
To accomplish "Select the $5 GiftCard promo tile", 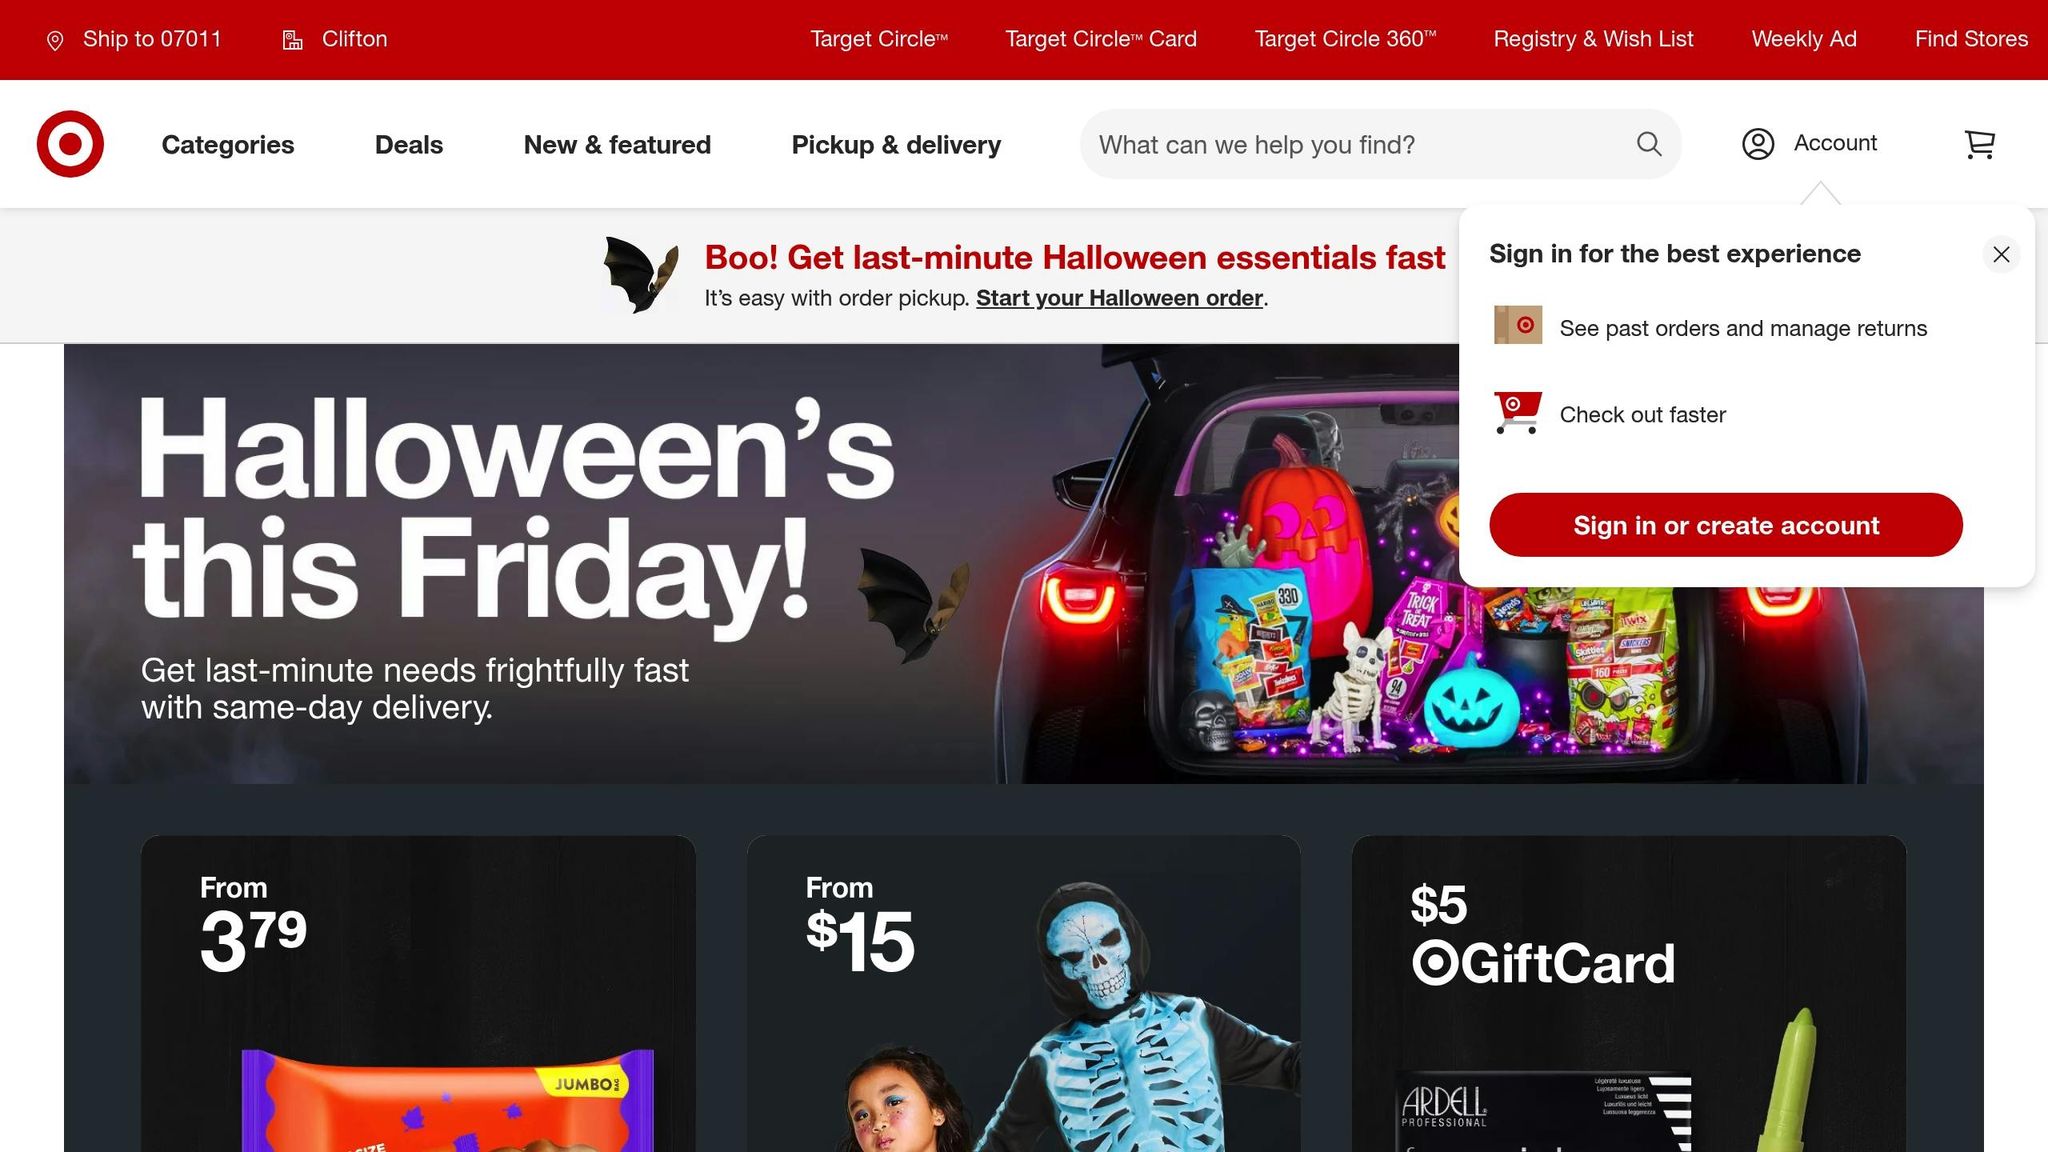I will (x=1629, y=993).
